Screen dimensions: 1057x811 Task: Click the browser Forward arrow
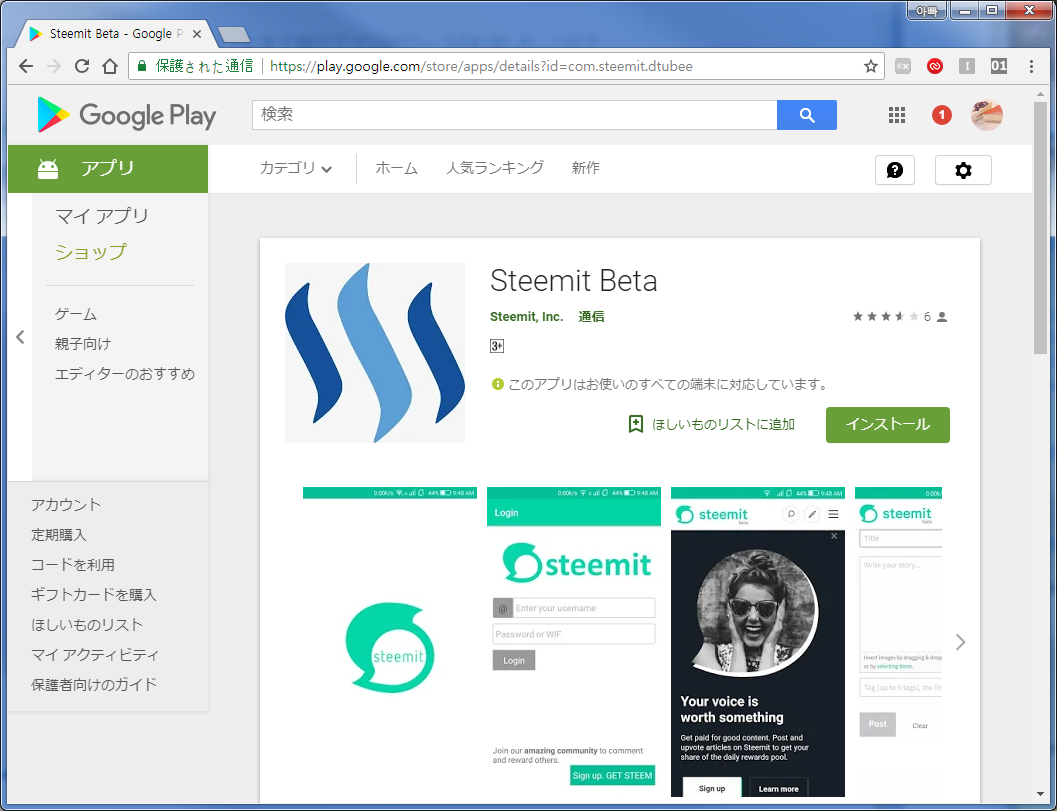54,66
